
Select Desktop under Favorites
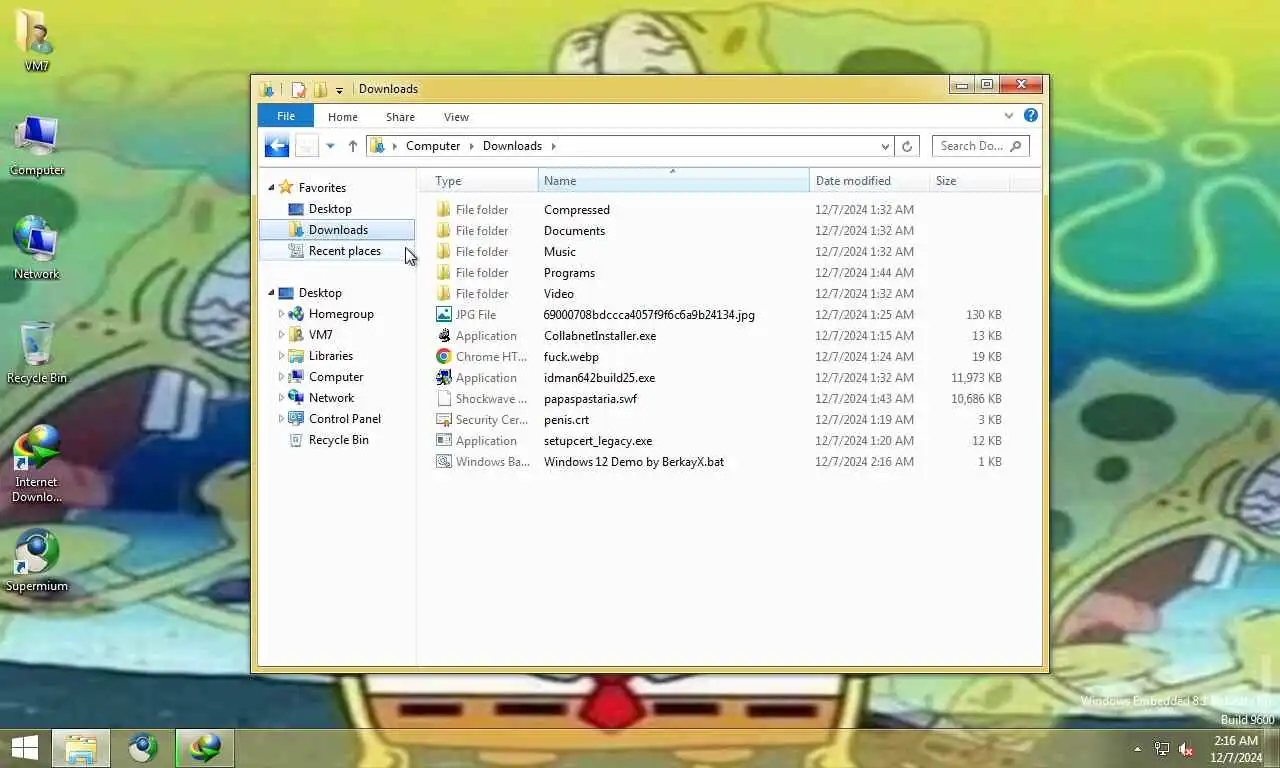pos(330,209)
